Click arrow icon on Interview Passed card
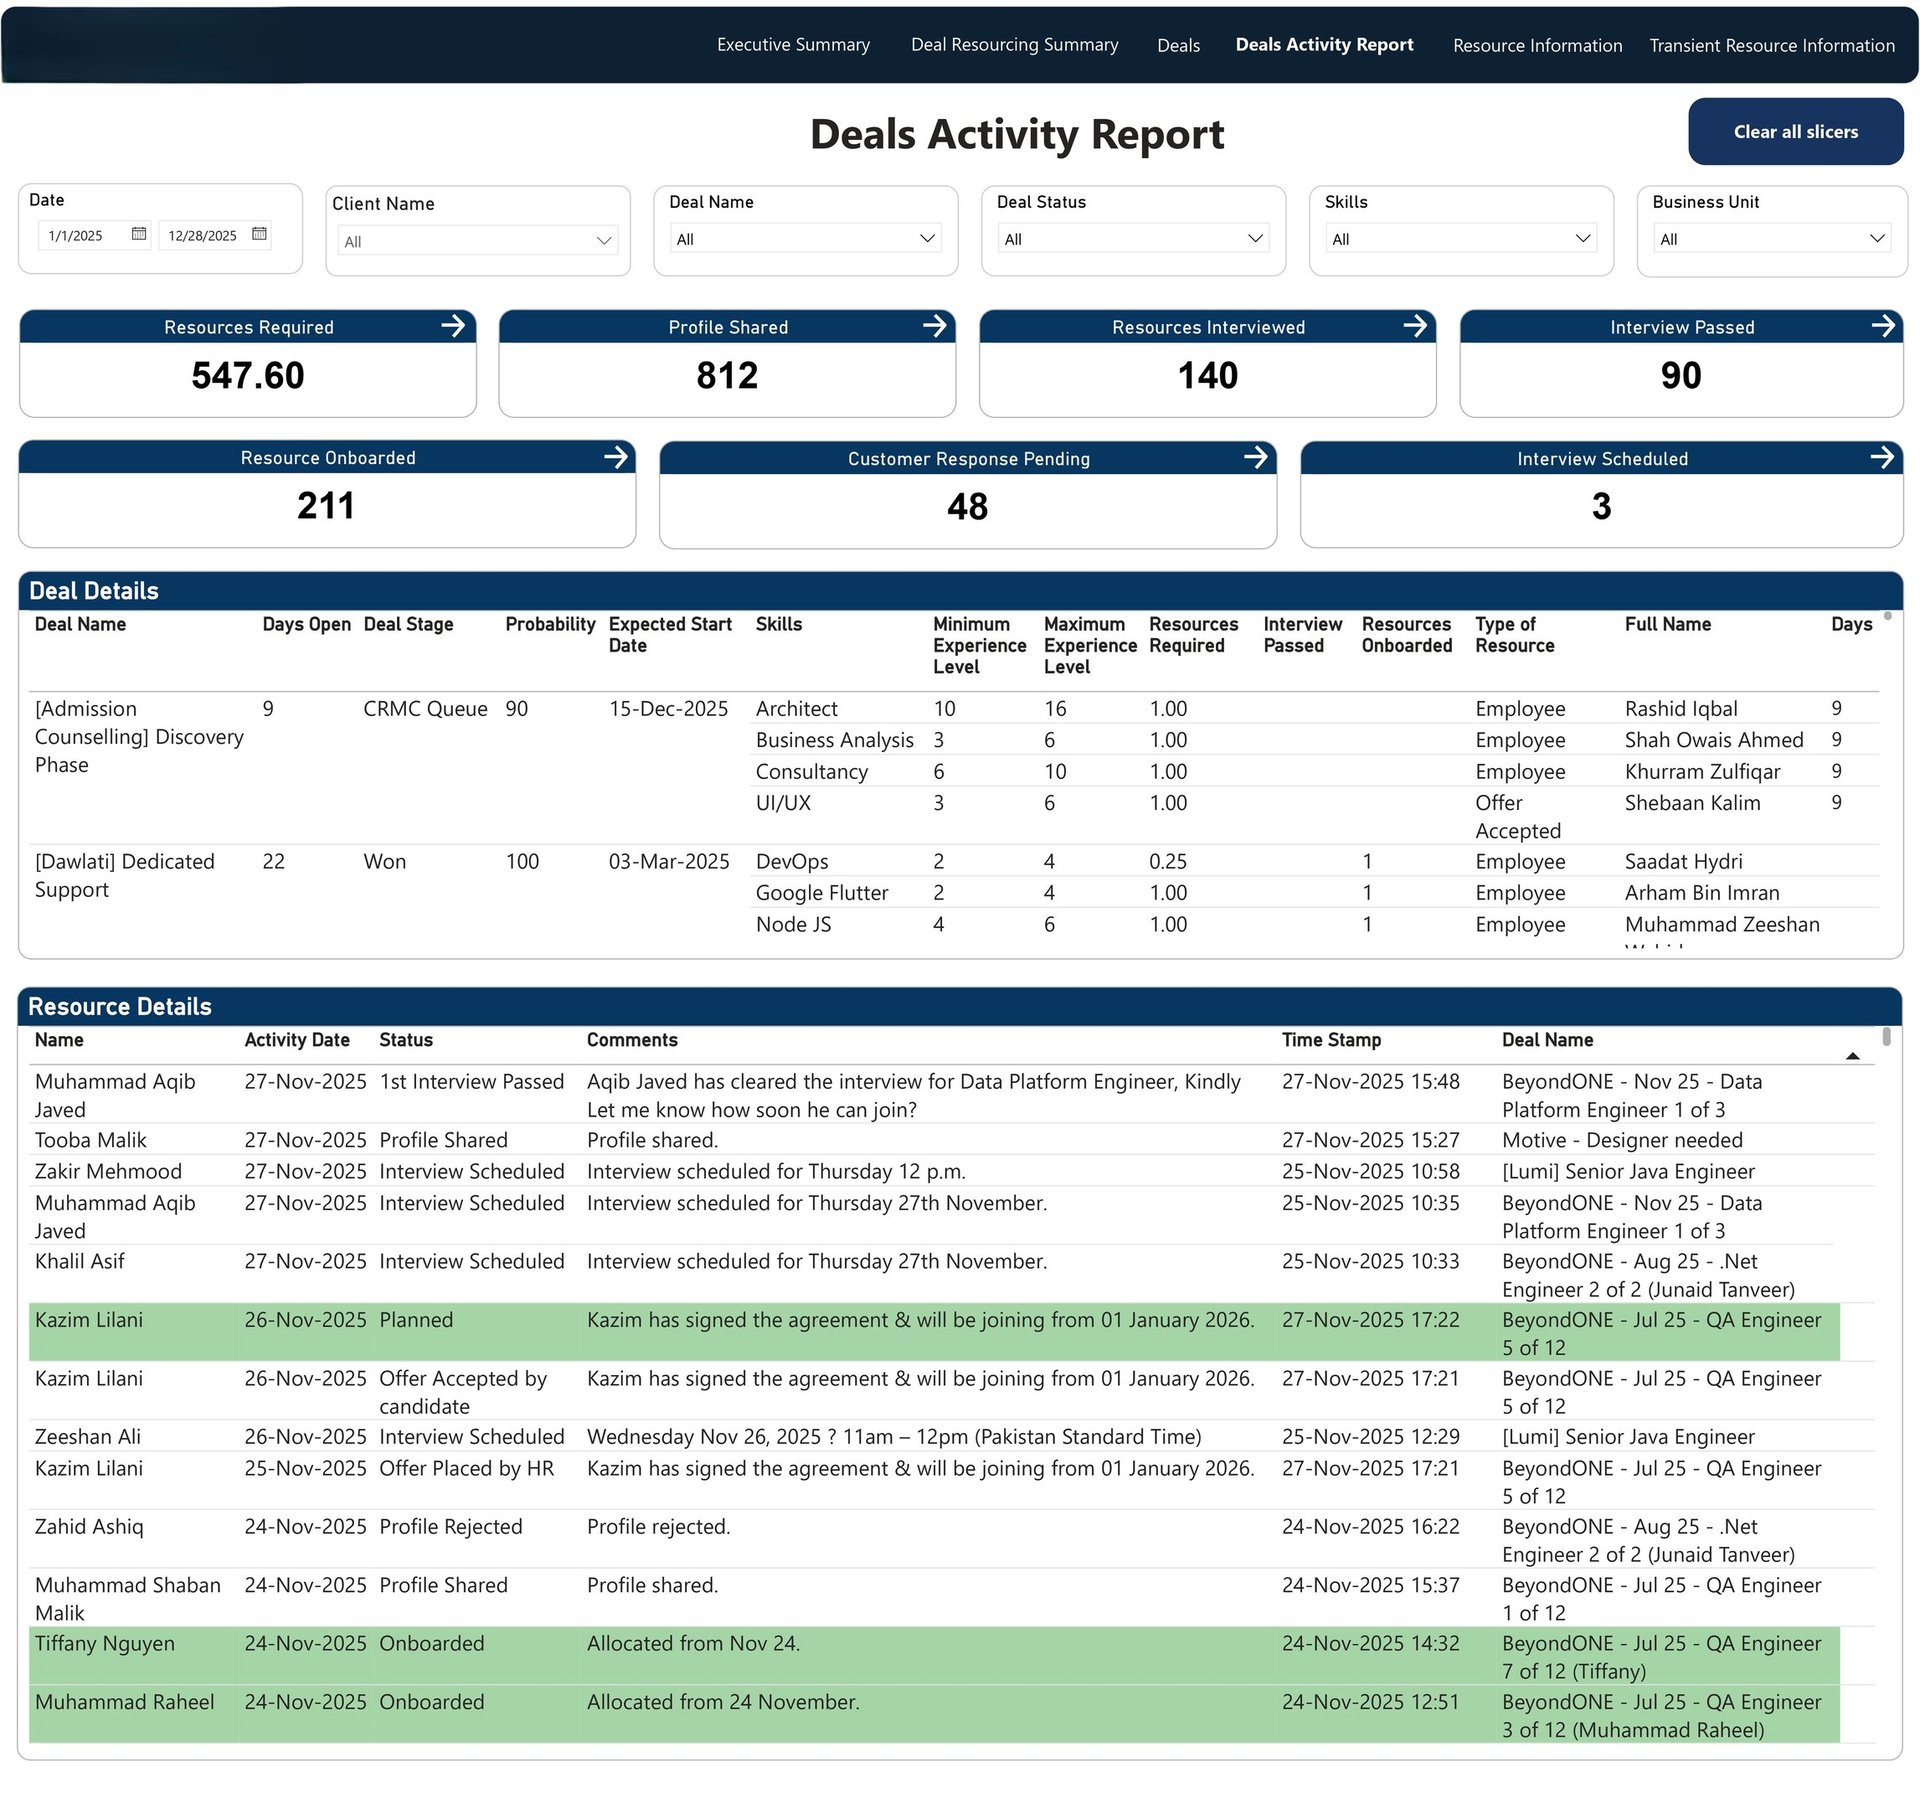The image size is (1920, 1809). point(1882,326)
